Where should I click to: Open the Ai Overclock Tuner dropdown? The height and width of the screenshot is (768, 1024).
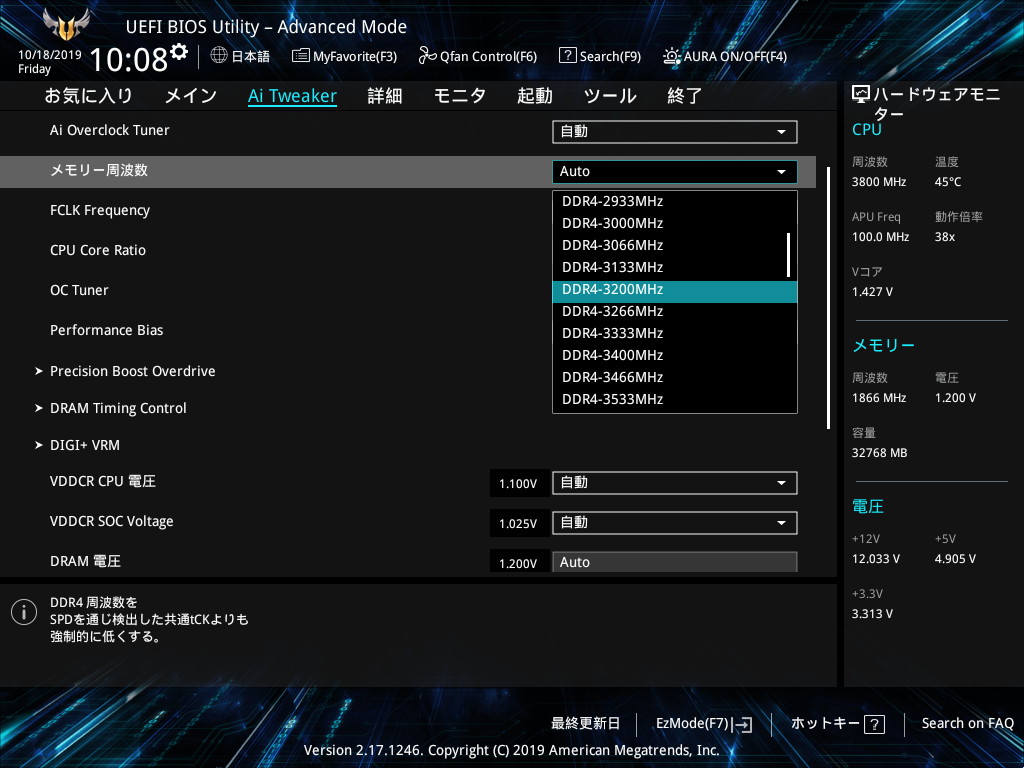tap(675, 132)
